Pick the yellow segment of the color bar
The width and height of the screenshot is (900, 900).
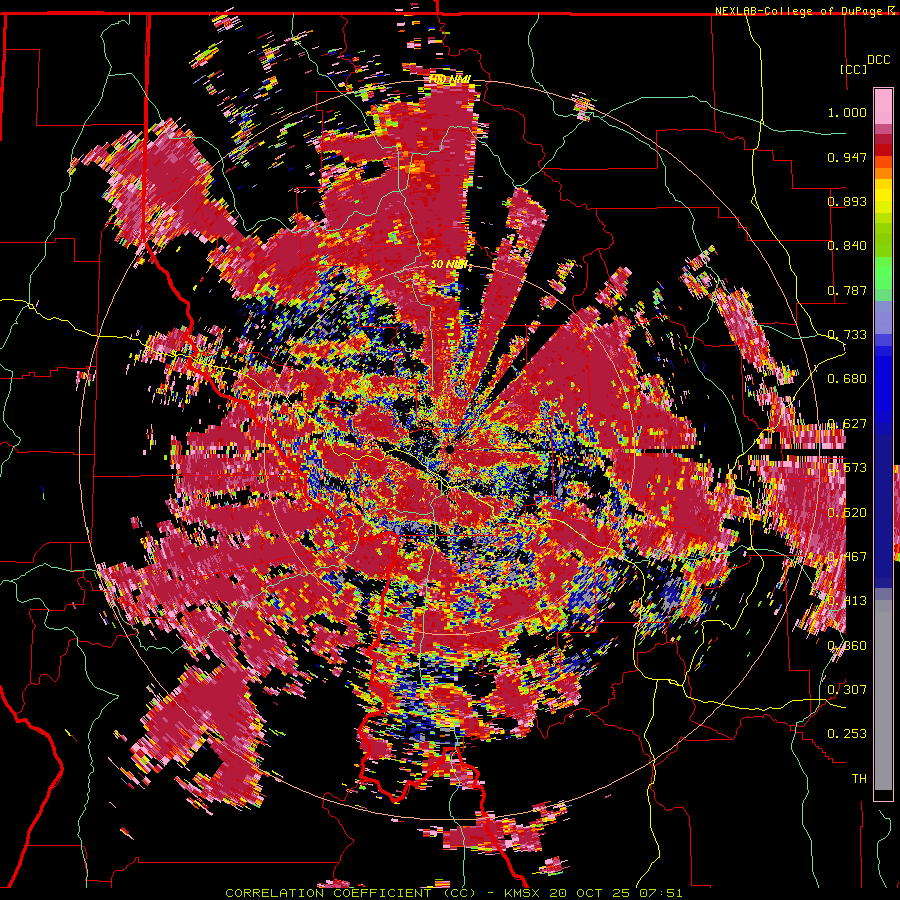(x=883, y=201)
